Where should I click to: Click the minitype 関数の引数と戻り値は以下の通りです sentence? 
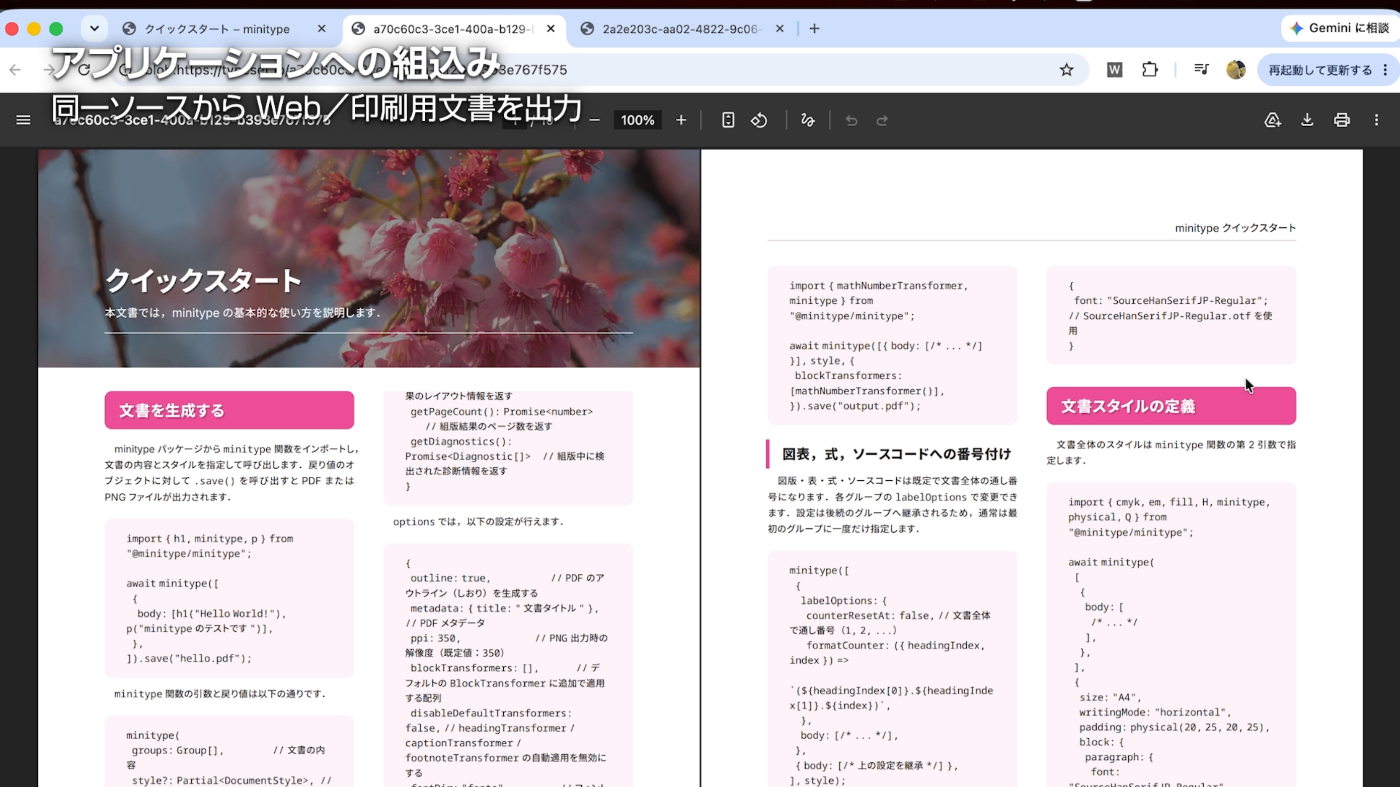(x=219, y=693)
